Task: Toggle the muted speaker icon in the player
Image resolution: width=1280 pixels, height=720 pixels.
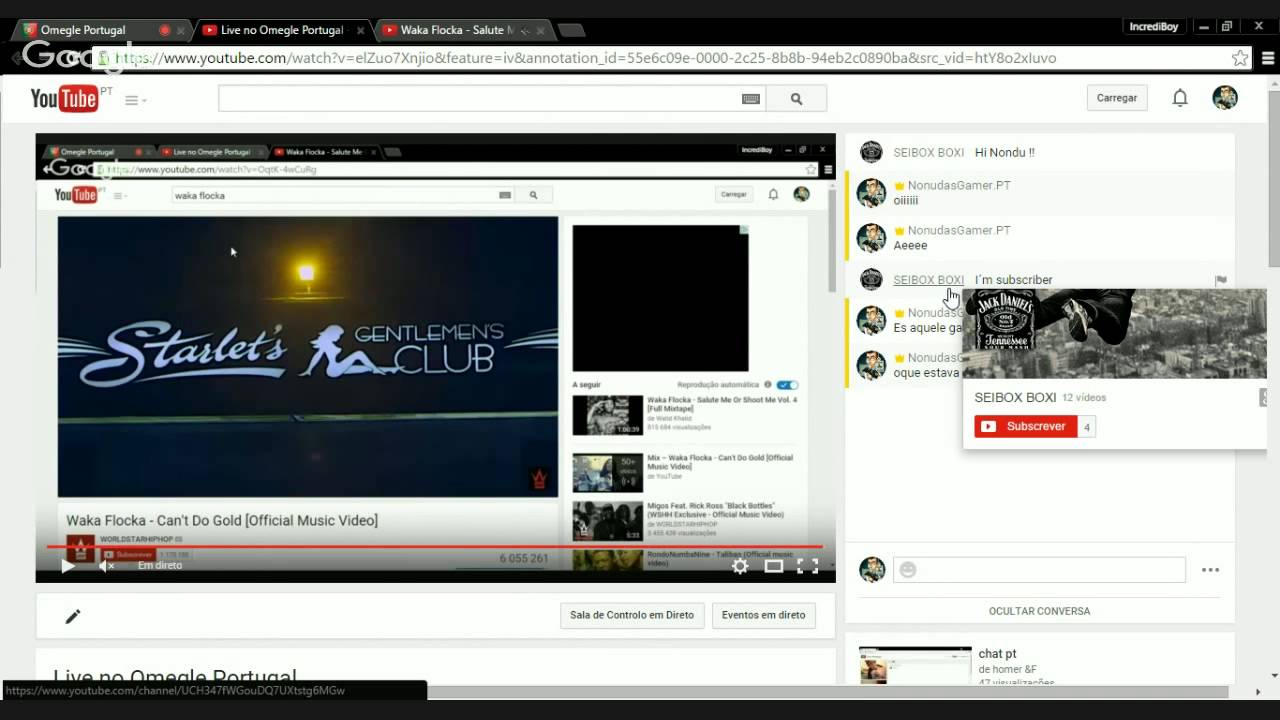Action: click(x=106, y=566)
